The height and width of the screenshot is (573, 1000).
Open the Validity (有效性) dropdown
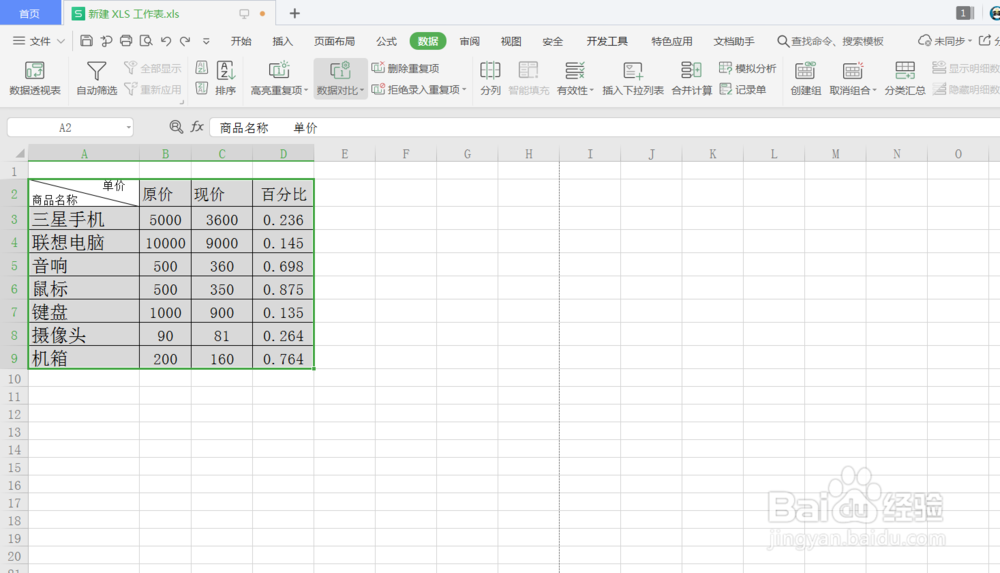point(575,78)
